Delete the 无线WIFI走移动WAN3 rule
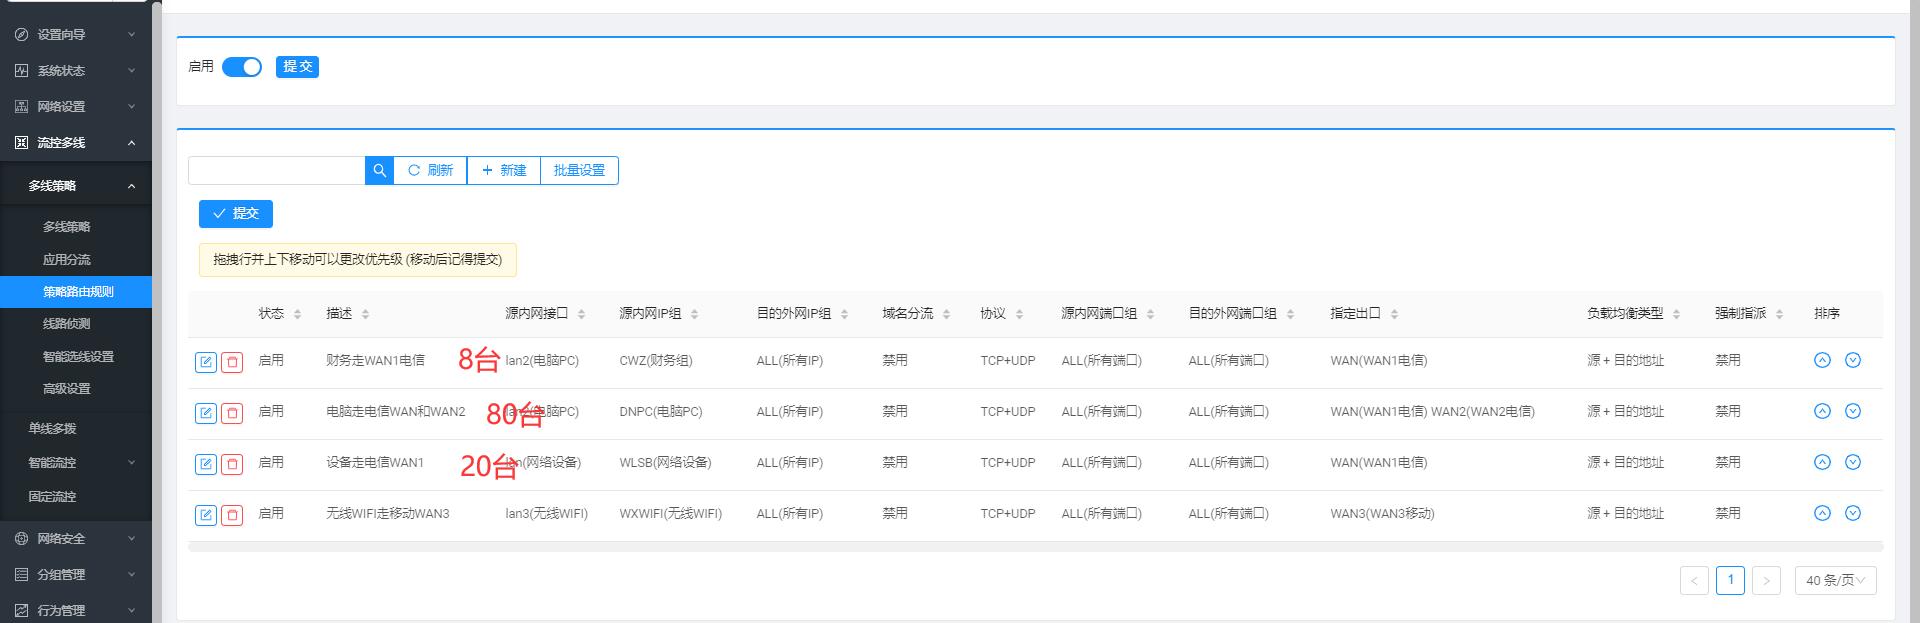The height and width of the screenshot is (623, 1920). tap(232, 515)
